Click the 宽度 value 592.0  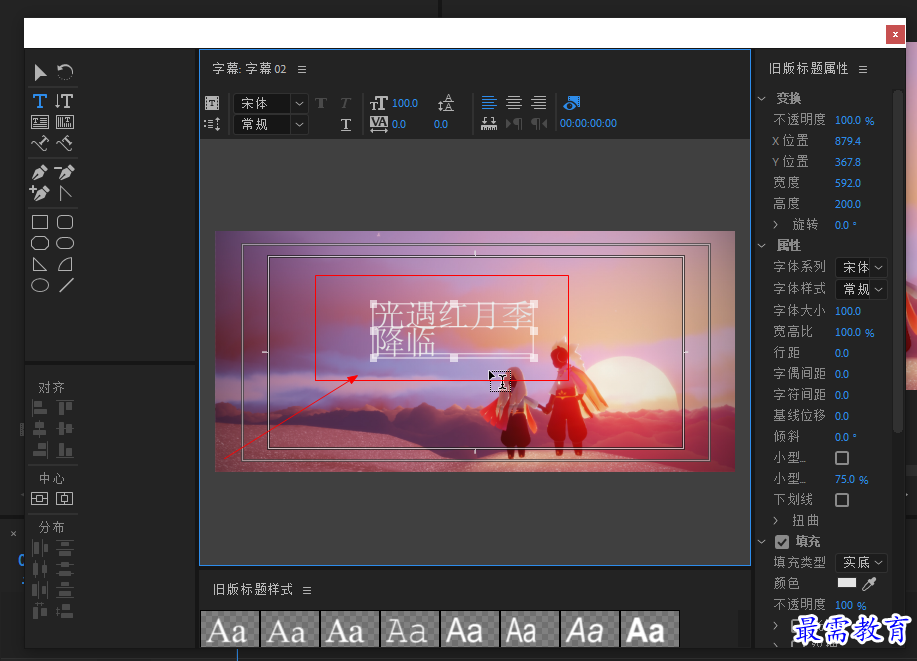(x=847, y=183)
